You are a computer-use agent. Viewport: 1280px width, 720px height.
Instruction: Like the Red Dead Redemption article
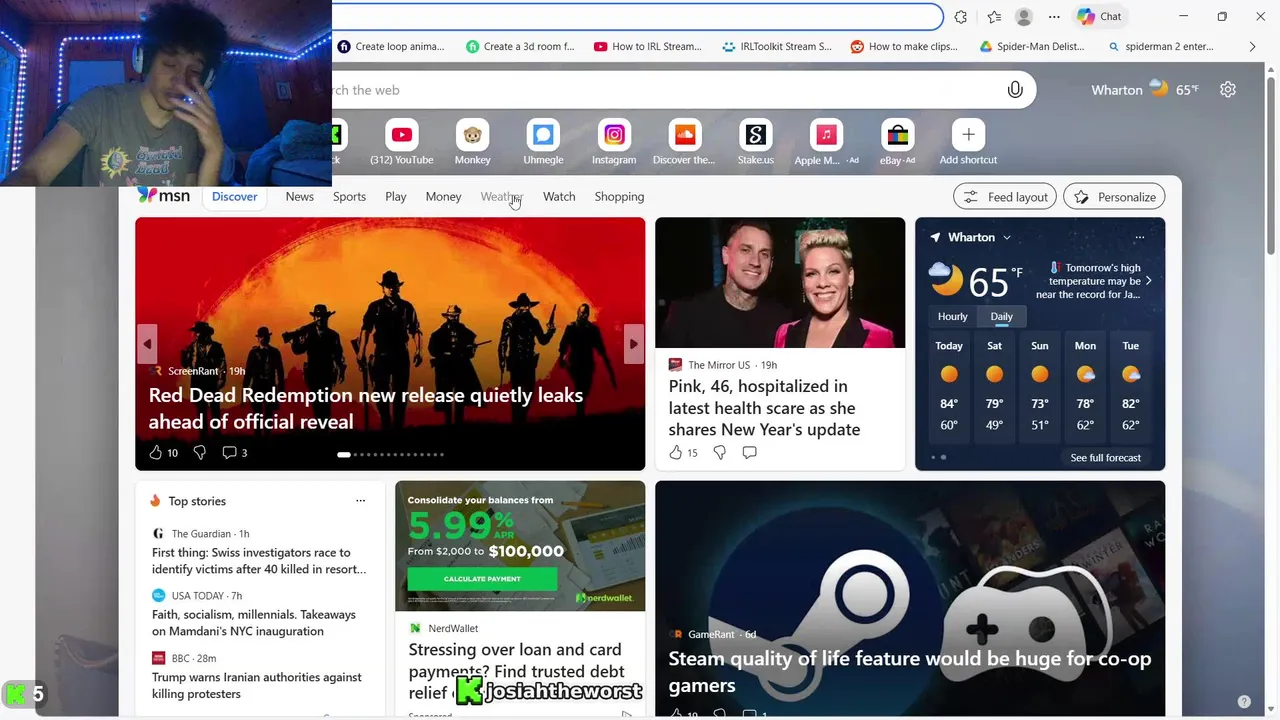(156, 453)
